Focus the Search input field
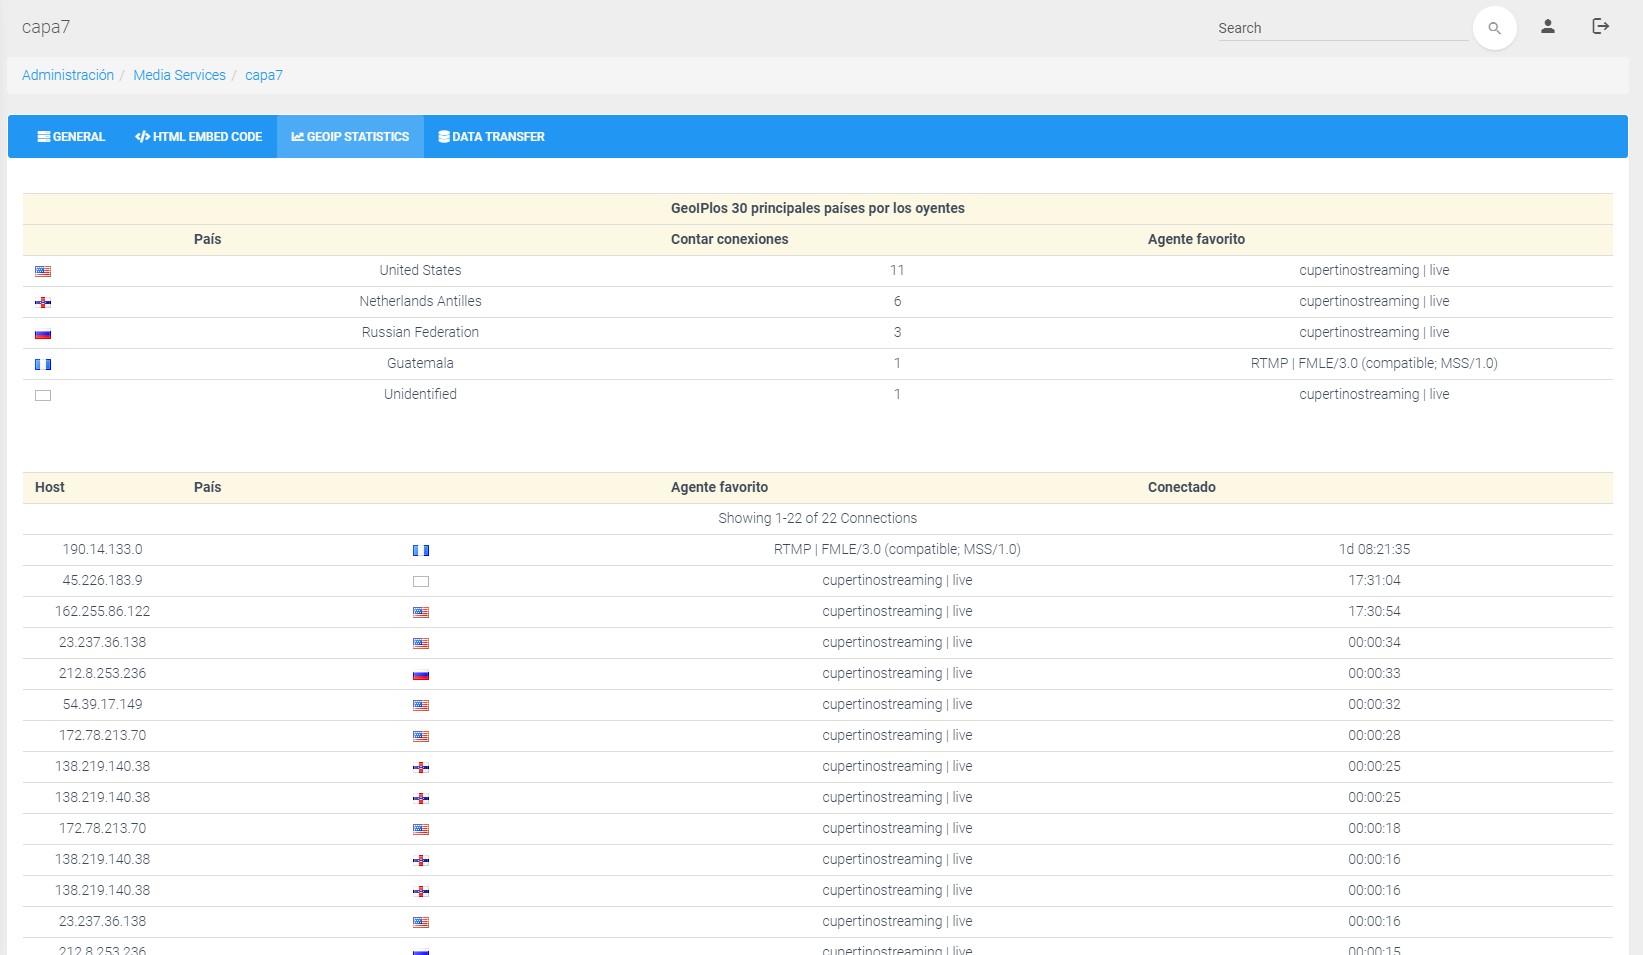Screen dimensions: 1643x955 1340,28
